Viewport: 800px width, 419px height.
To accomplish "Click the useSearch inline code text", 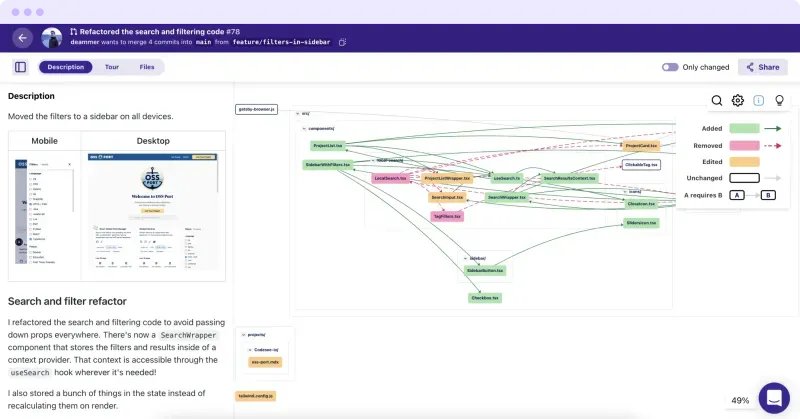I will [x=30, y=373].
